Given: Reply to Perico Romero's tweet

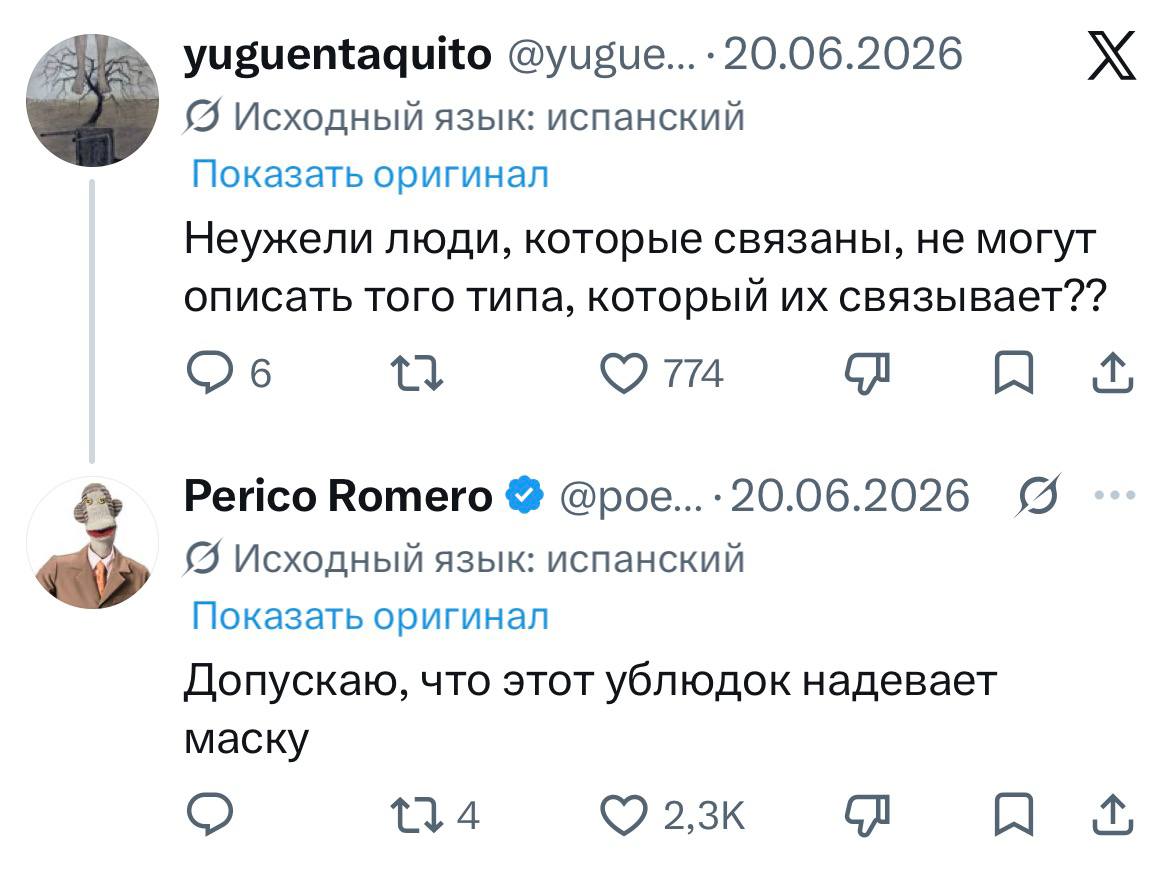Looking at the screenshot, I should pyautogui.click(x=209, y=815).
